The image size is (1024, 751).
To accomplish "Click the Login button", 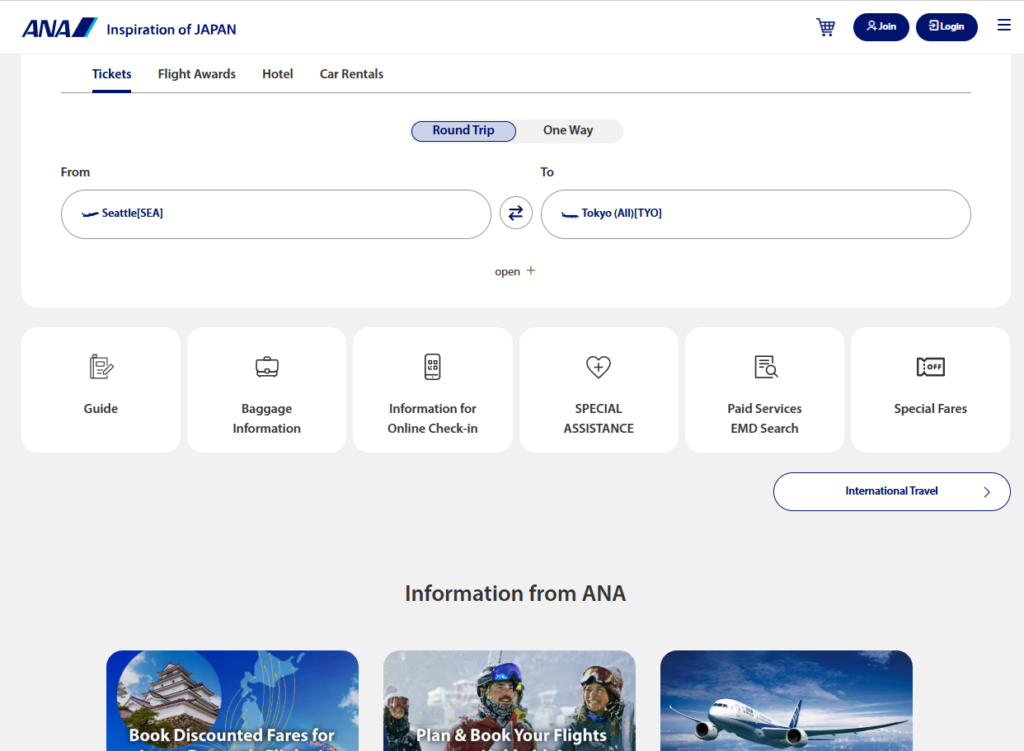I will coord(946,27).
